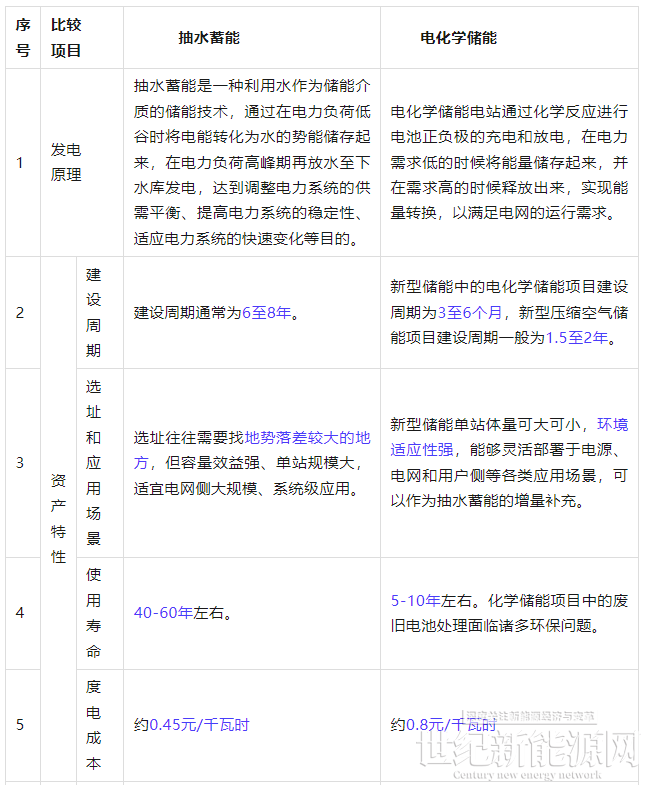Click the blue text '环境适应性强'
Image resolution: width=647 pixels, height=785 pixels.
coord(509,437)
